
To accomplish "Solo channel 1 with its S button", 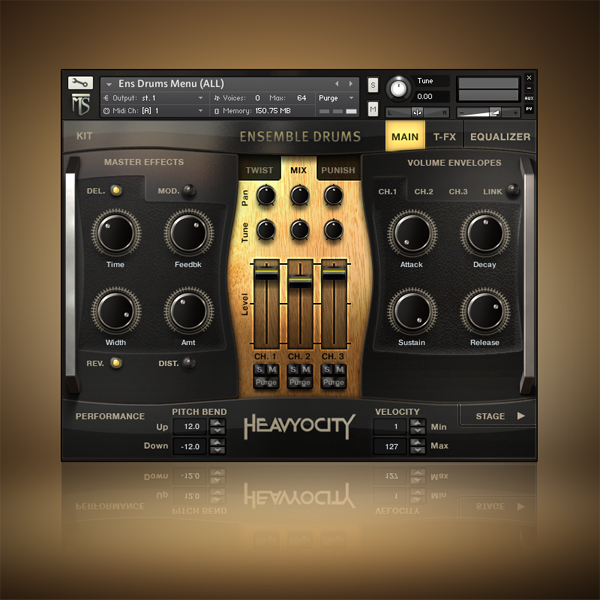I will pyautogui.click(x=260, y=371).
